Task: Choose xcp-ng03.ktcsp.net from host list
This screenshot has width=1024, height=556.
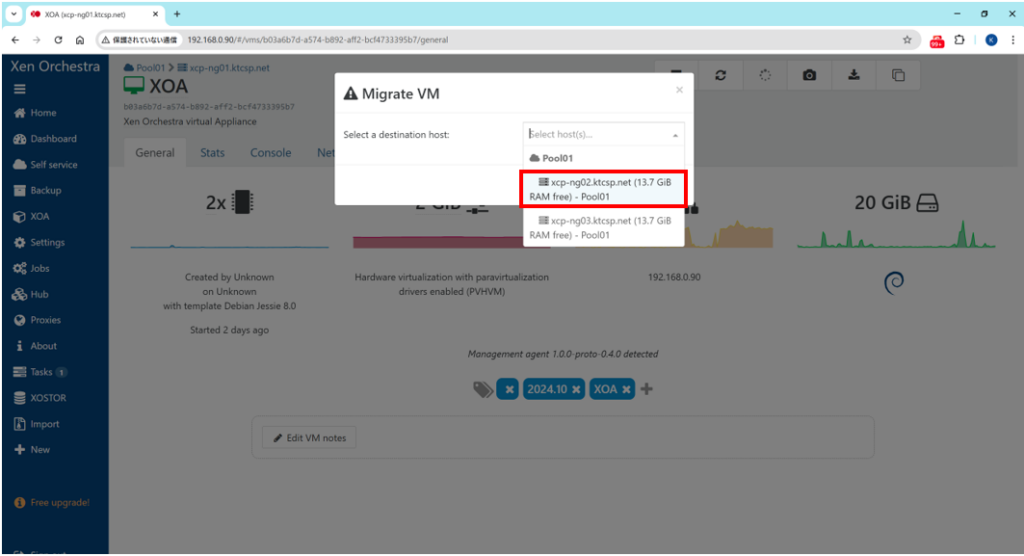Action: click(604, 227)
